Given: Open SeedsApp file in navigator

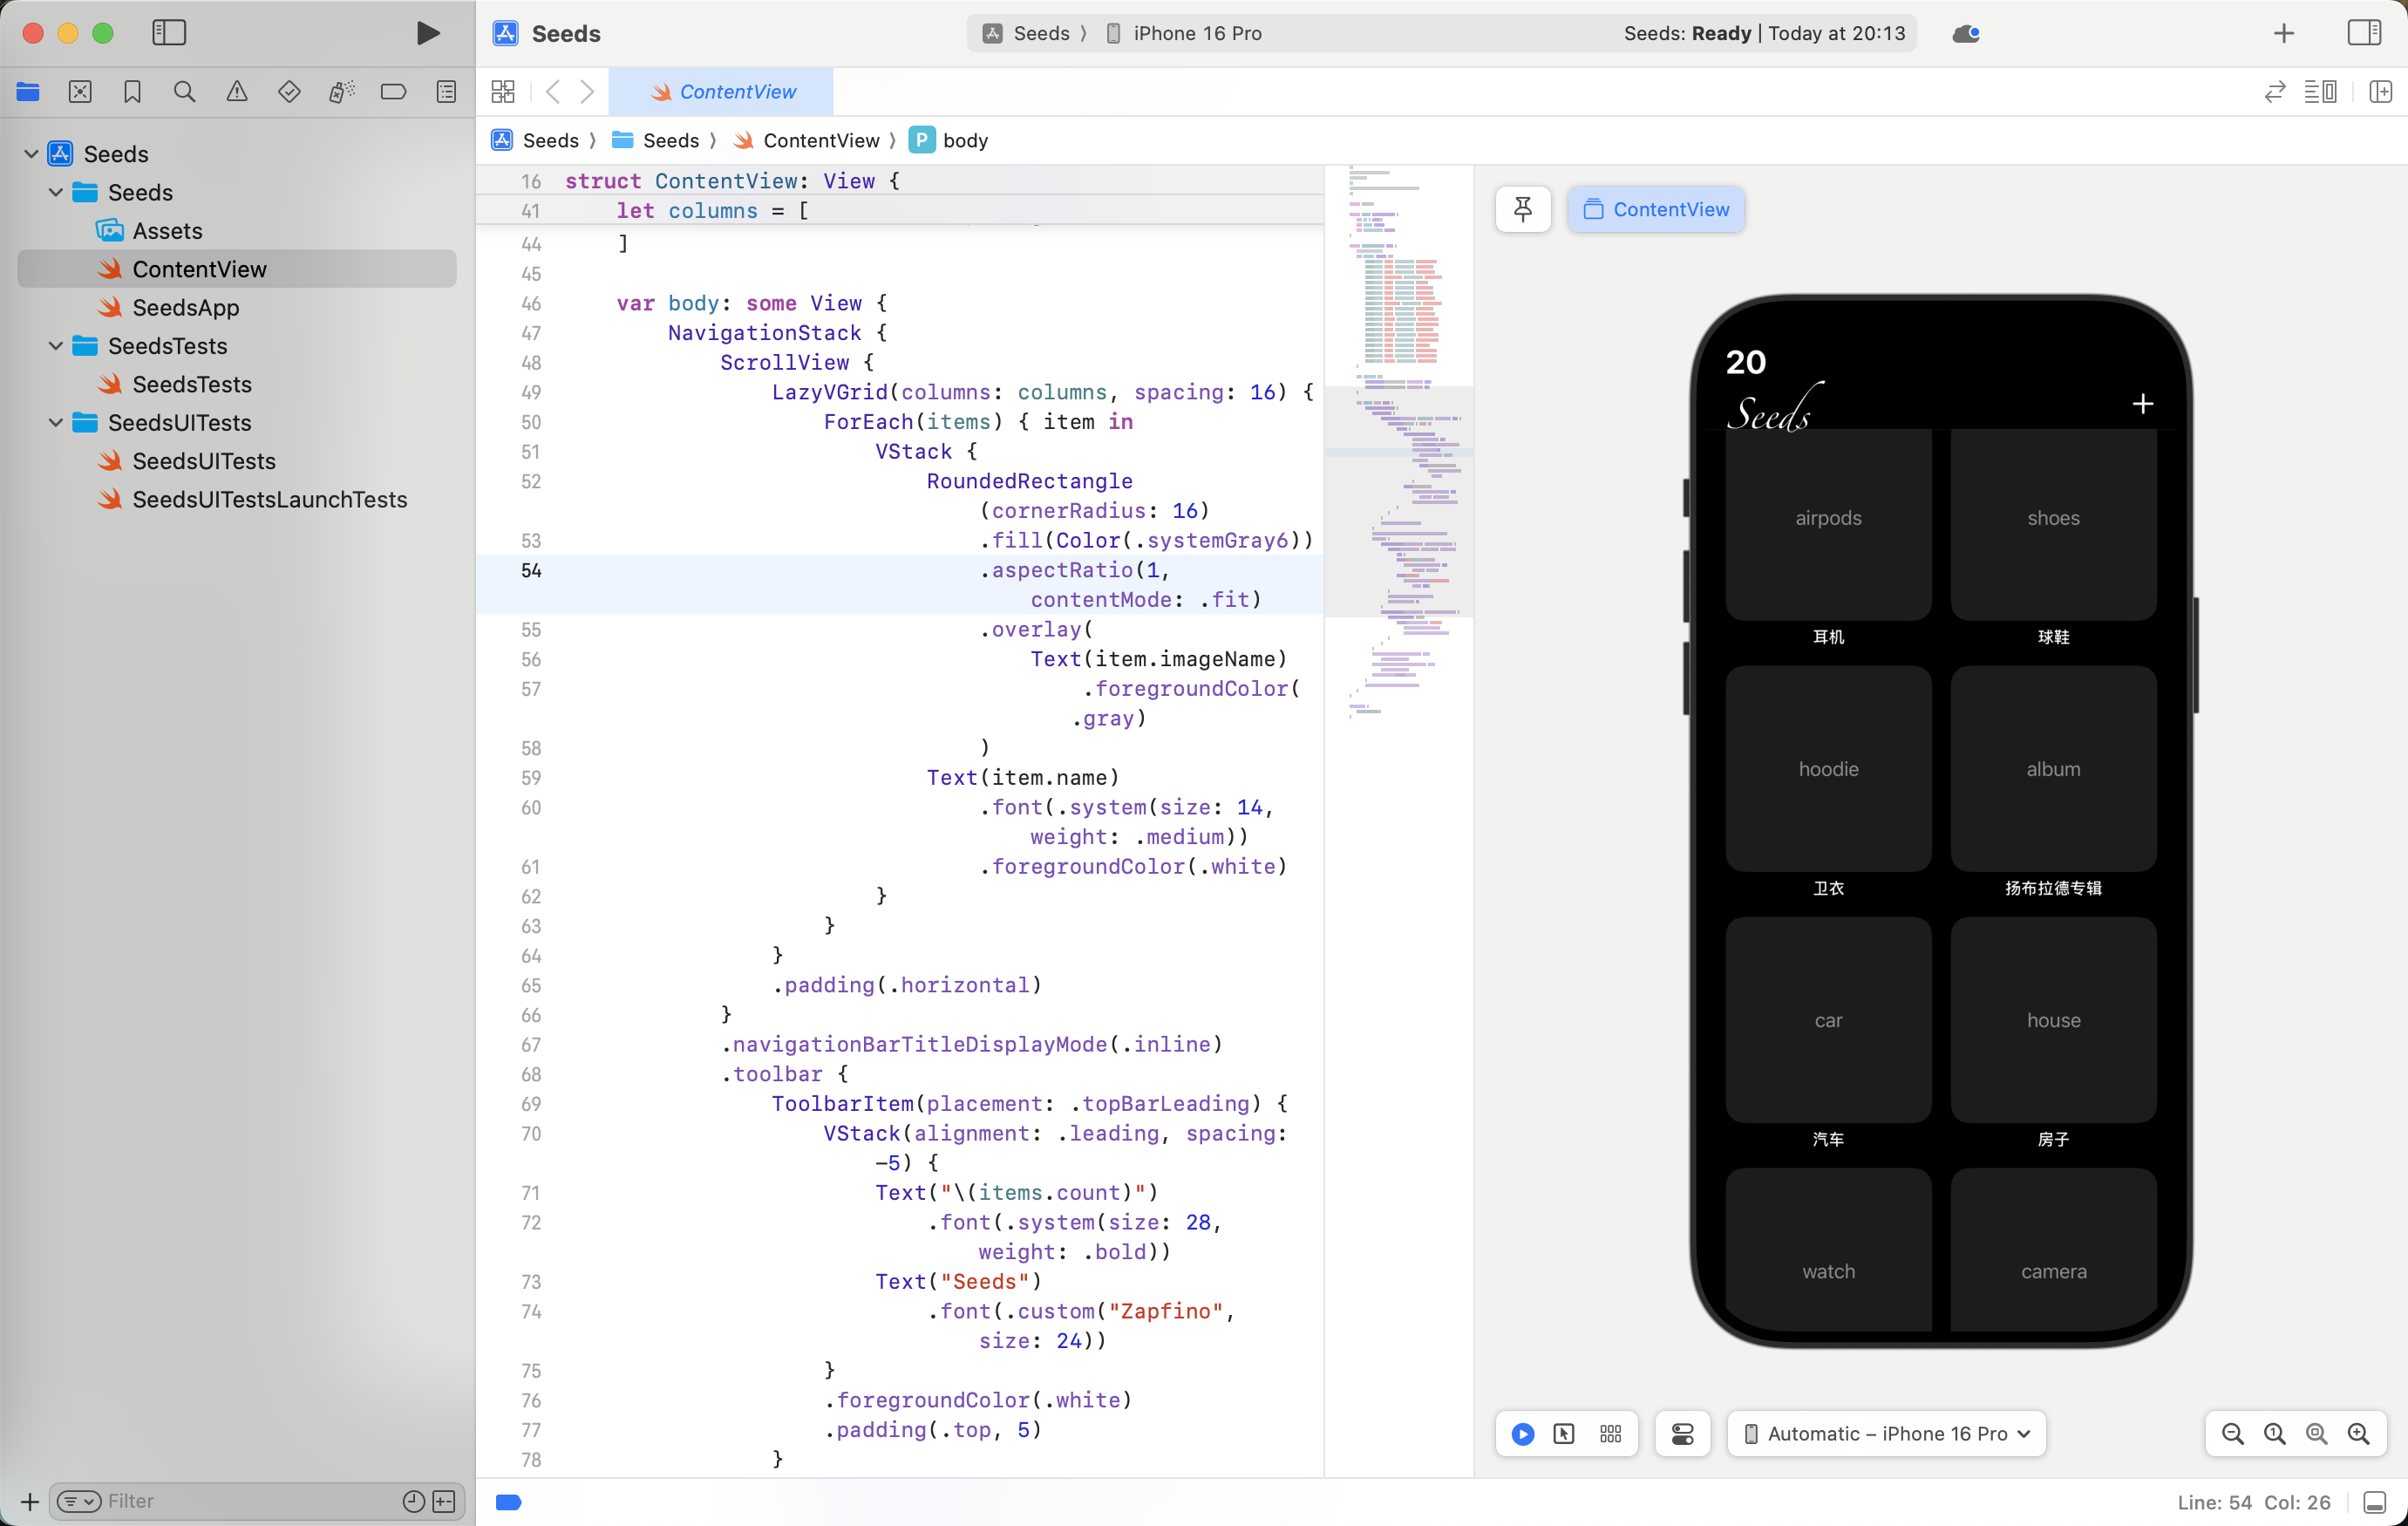Looking at the screenshot, I should click(186, 308).
